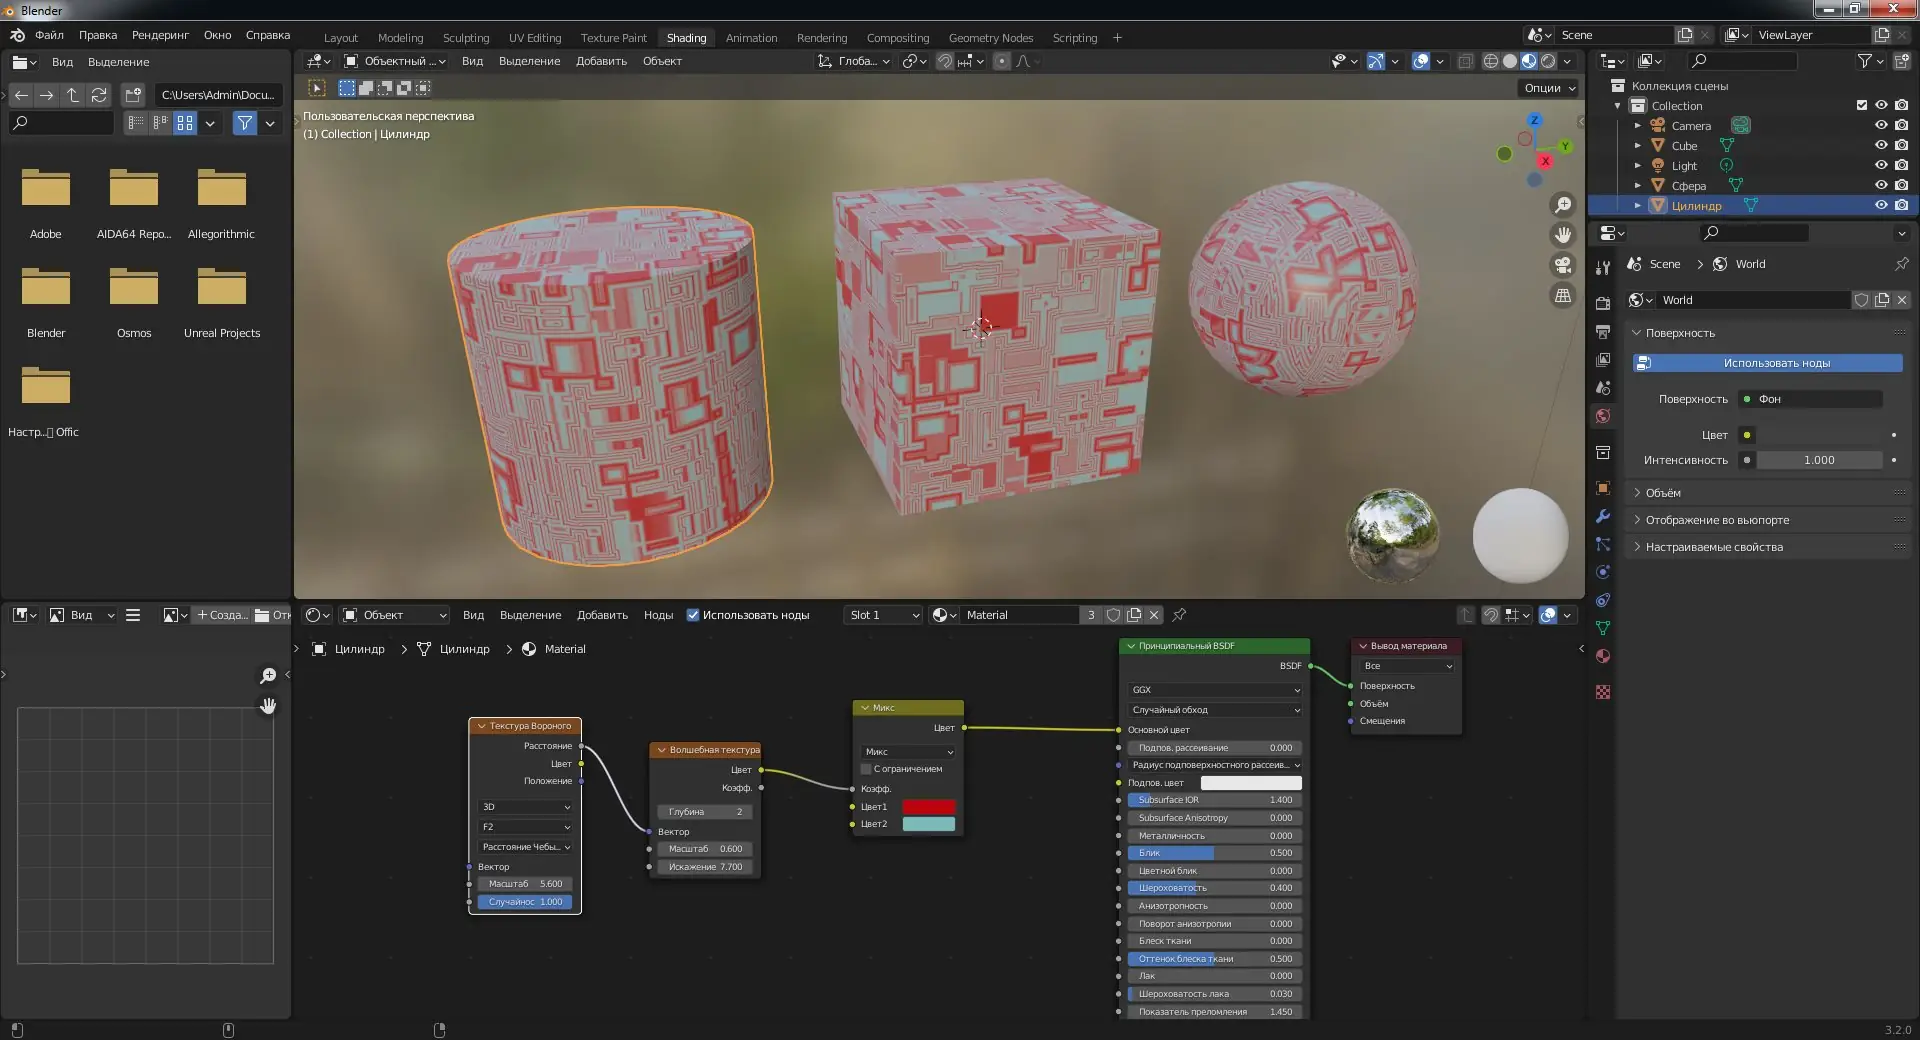This screenshot has height=1040, width=1920.
Task: Open the World properties tab icon
Action: click(x=1603, y=416)
